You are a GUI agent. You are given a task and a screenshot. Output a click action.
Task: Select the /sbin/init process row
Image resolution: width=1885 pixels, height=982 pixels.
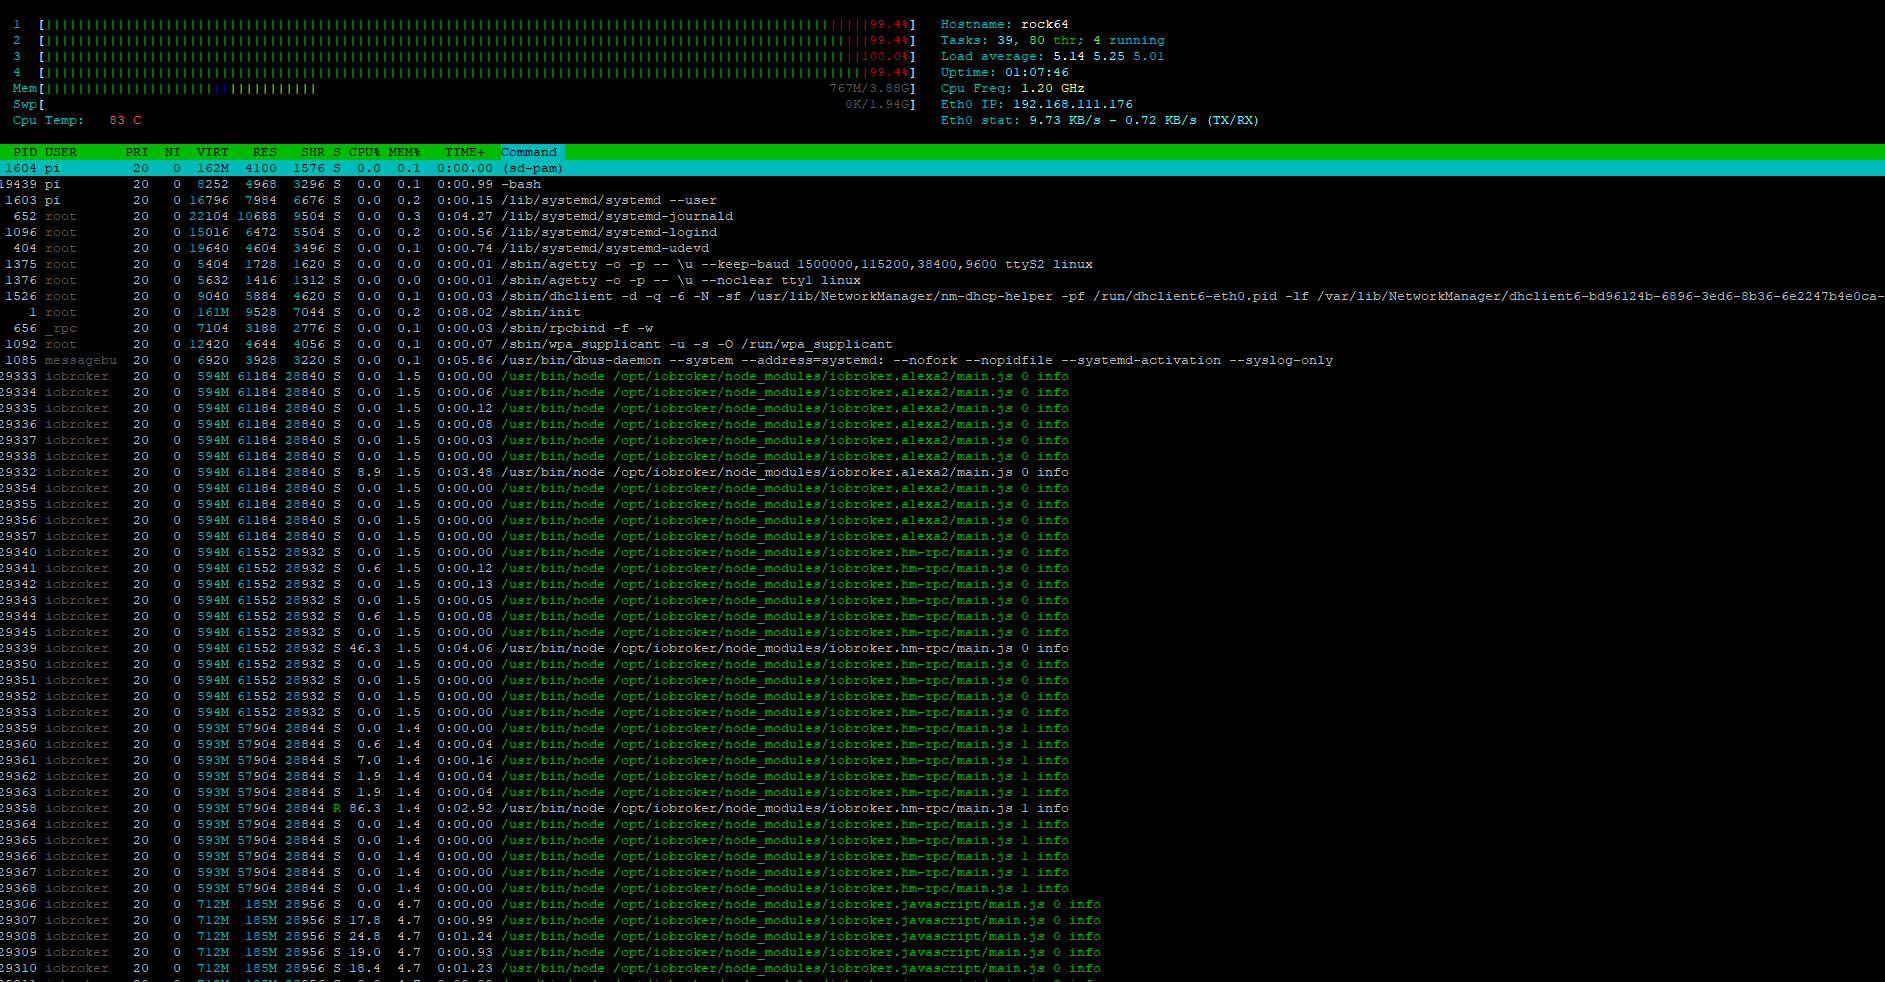(942, 312)
